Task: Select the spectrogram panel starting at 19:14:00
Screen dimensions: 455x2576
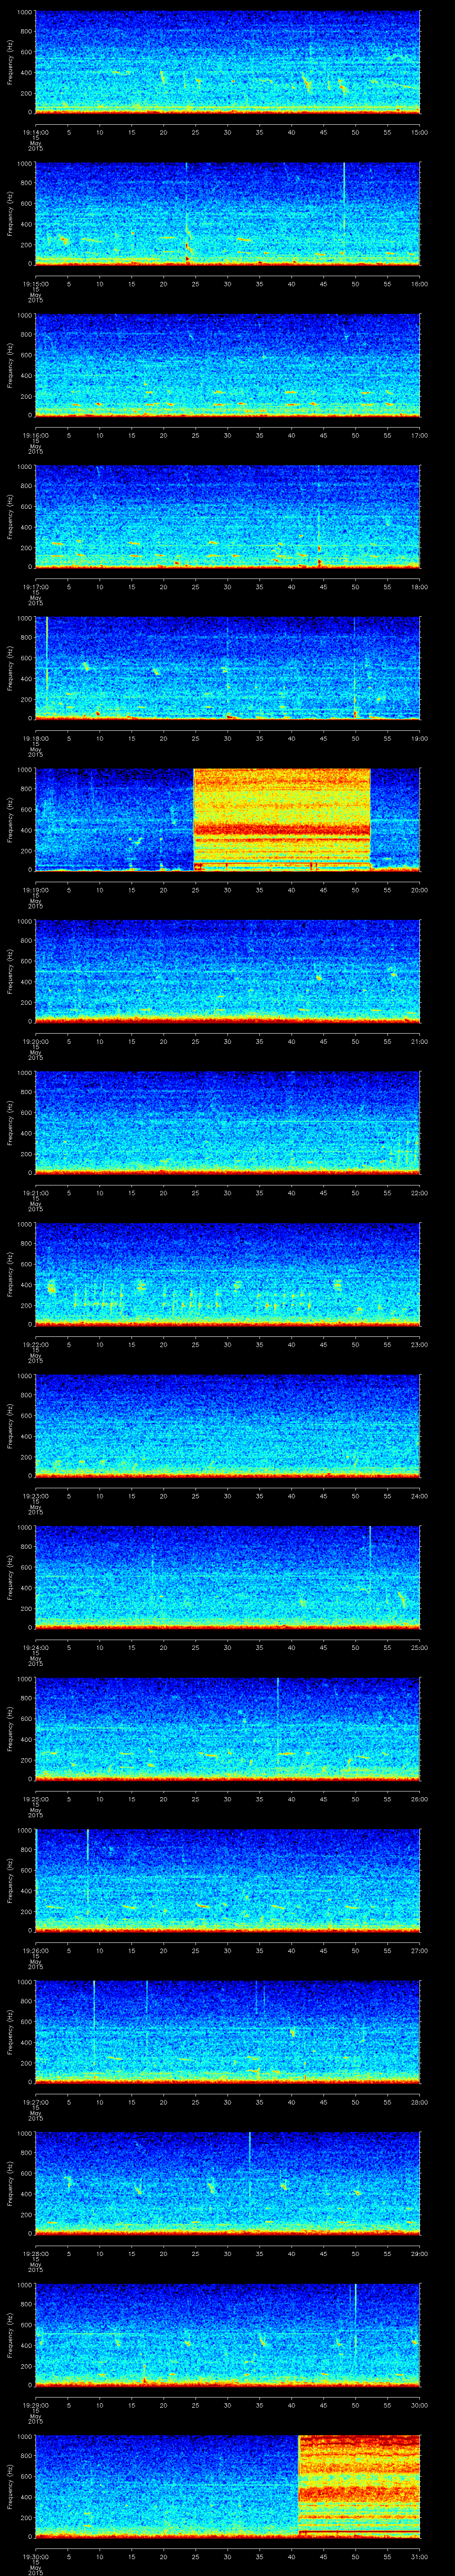Action: (x=228, y=62)
